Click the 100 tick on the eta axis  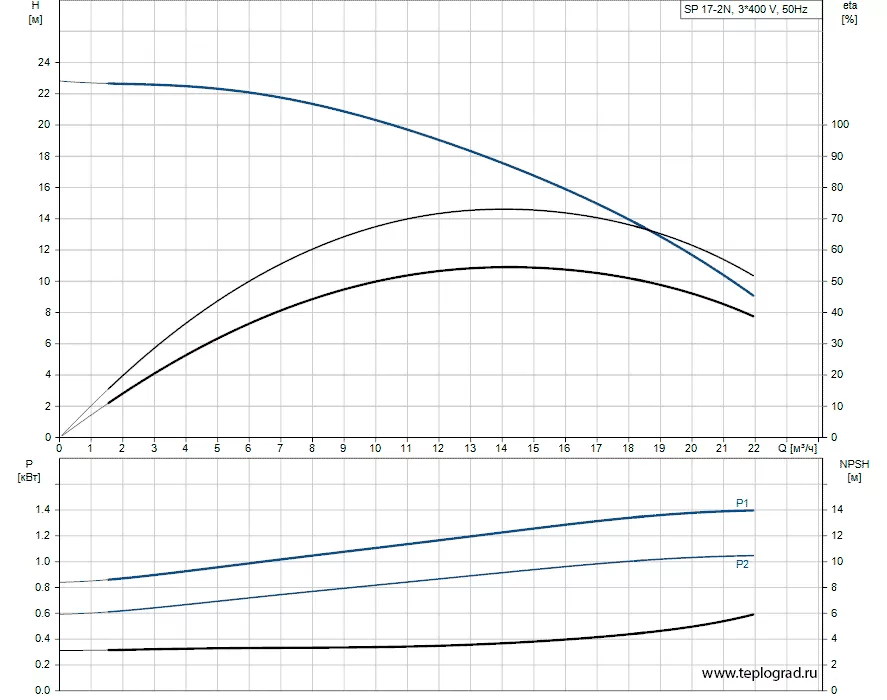click(840, 125)
